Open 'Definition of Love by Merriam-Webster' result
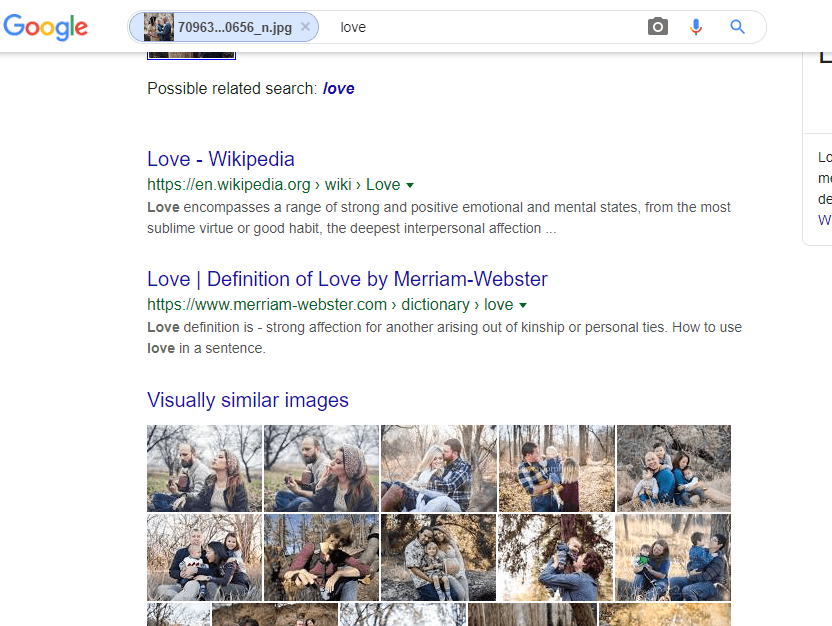832x626 pixels. pos(347,279)
